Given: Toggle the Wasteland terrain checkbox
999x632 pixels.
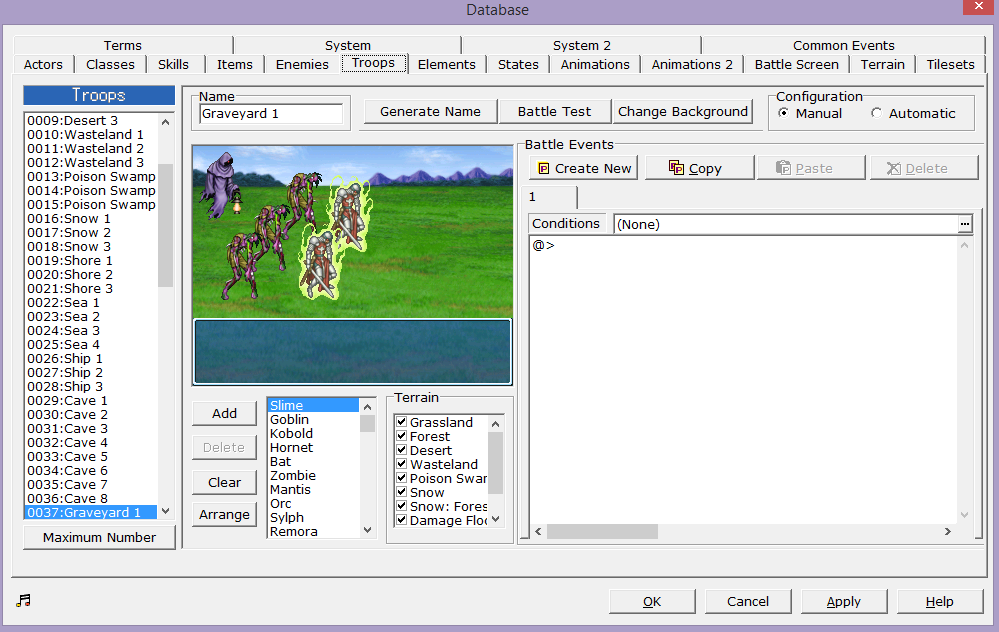Looking at the screenshot, I should (401, 464).
